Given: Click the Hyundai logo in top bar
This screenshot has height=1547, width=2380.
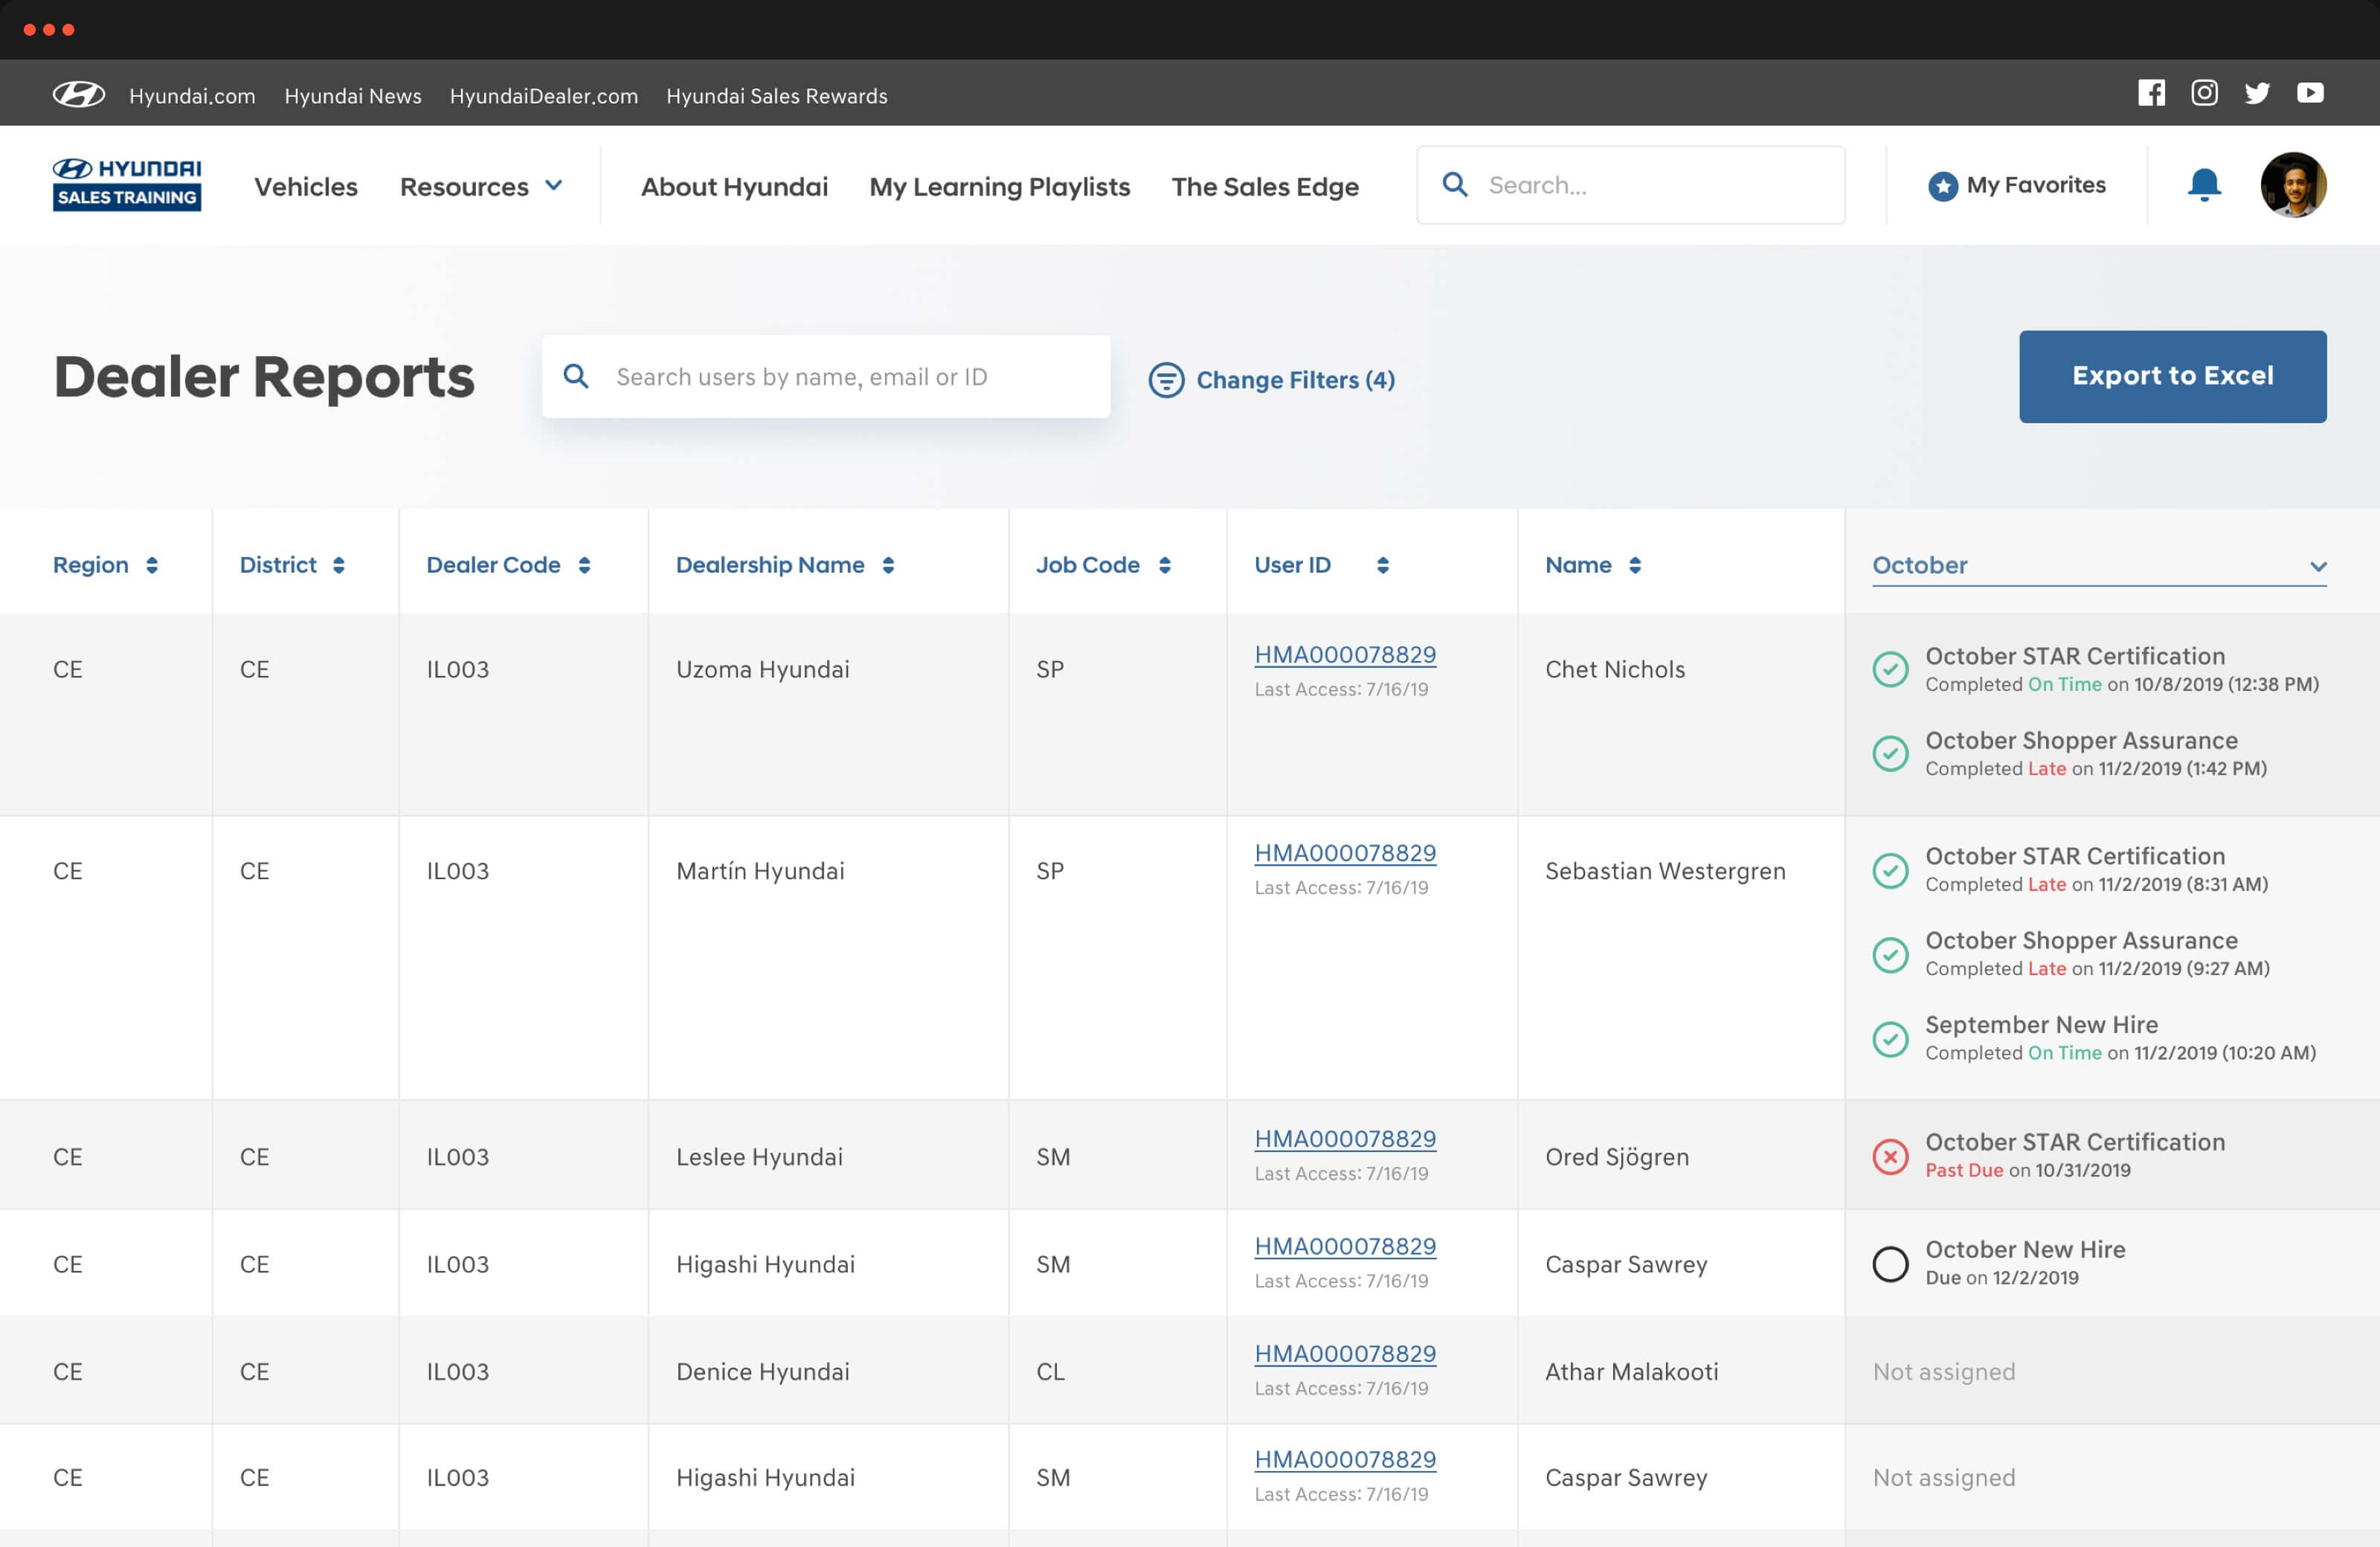Looking at the screenshot, I should click(x=79, y=95).
